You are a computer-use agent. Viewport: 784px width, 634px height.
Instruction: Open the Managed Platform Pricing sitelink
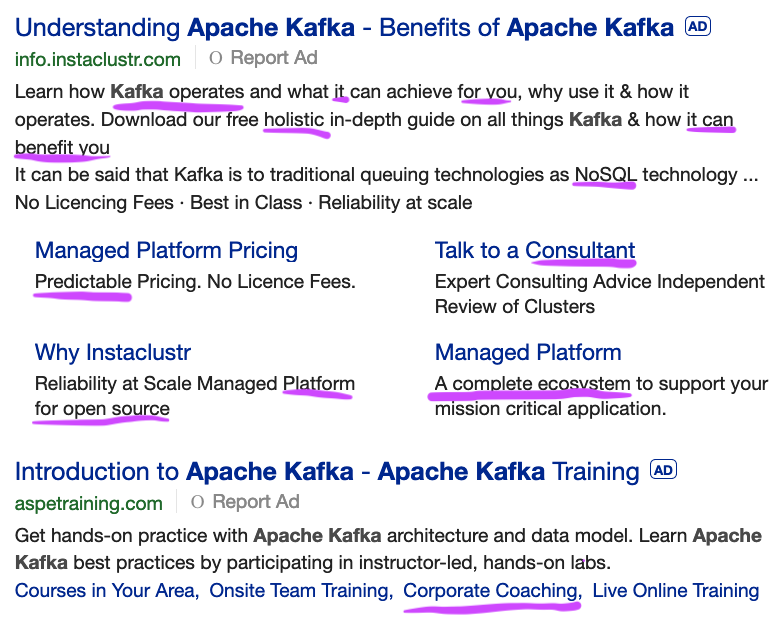point(166,250)
